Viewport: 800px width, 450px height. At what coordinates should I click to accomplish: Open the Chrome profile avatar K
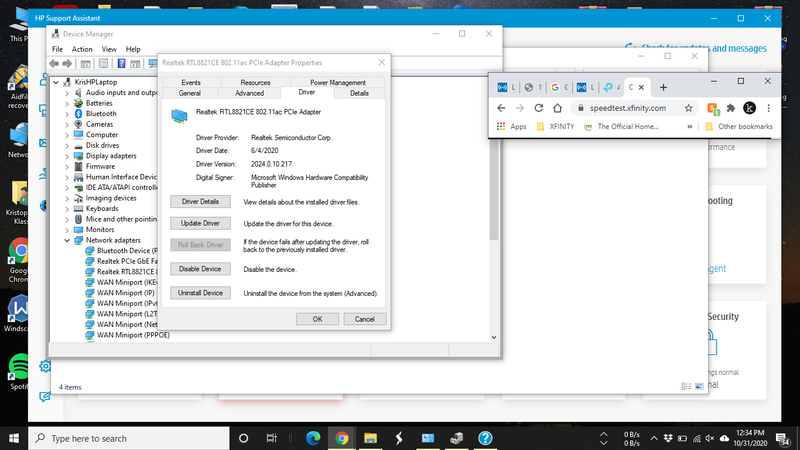tap(749, 108)
